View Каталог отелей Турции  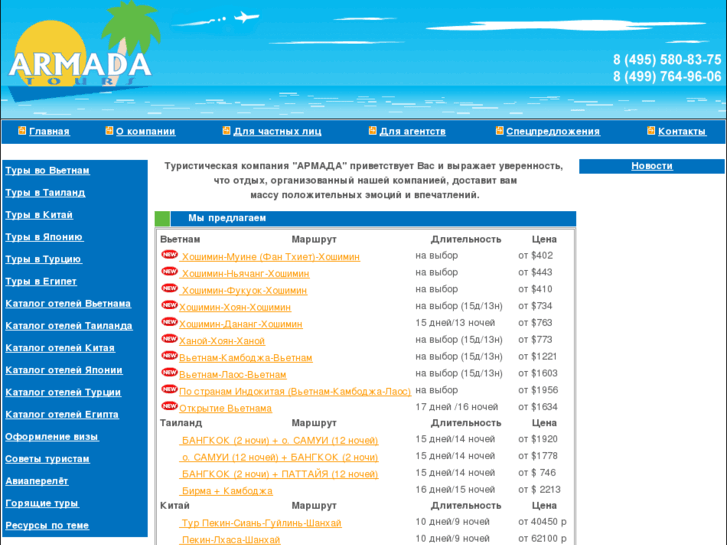63,392
